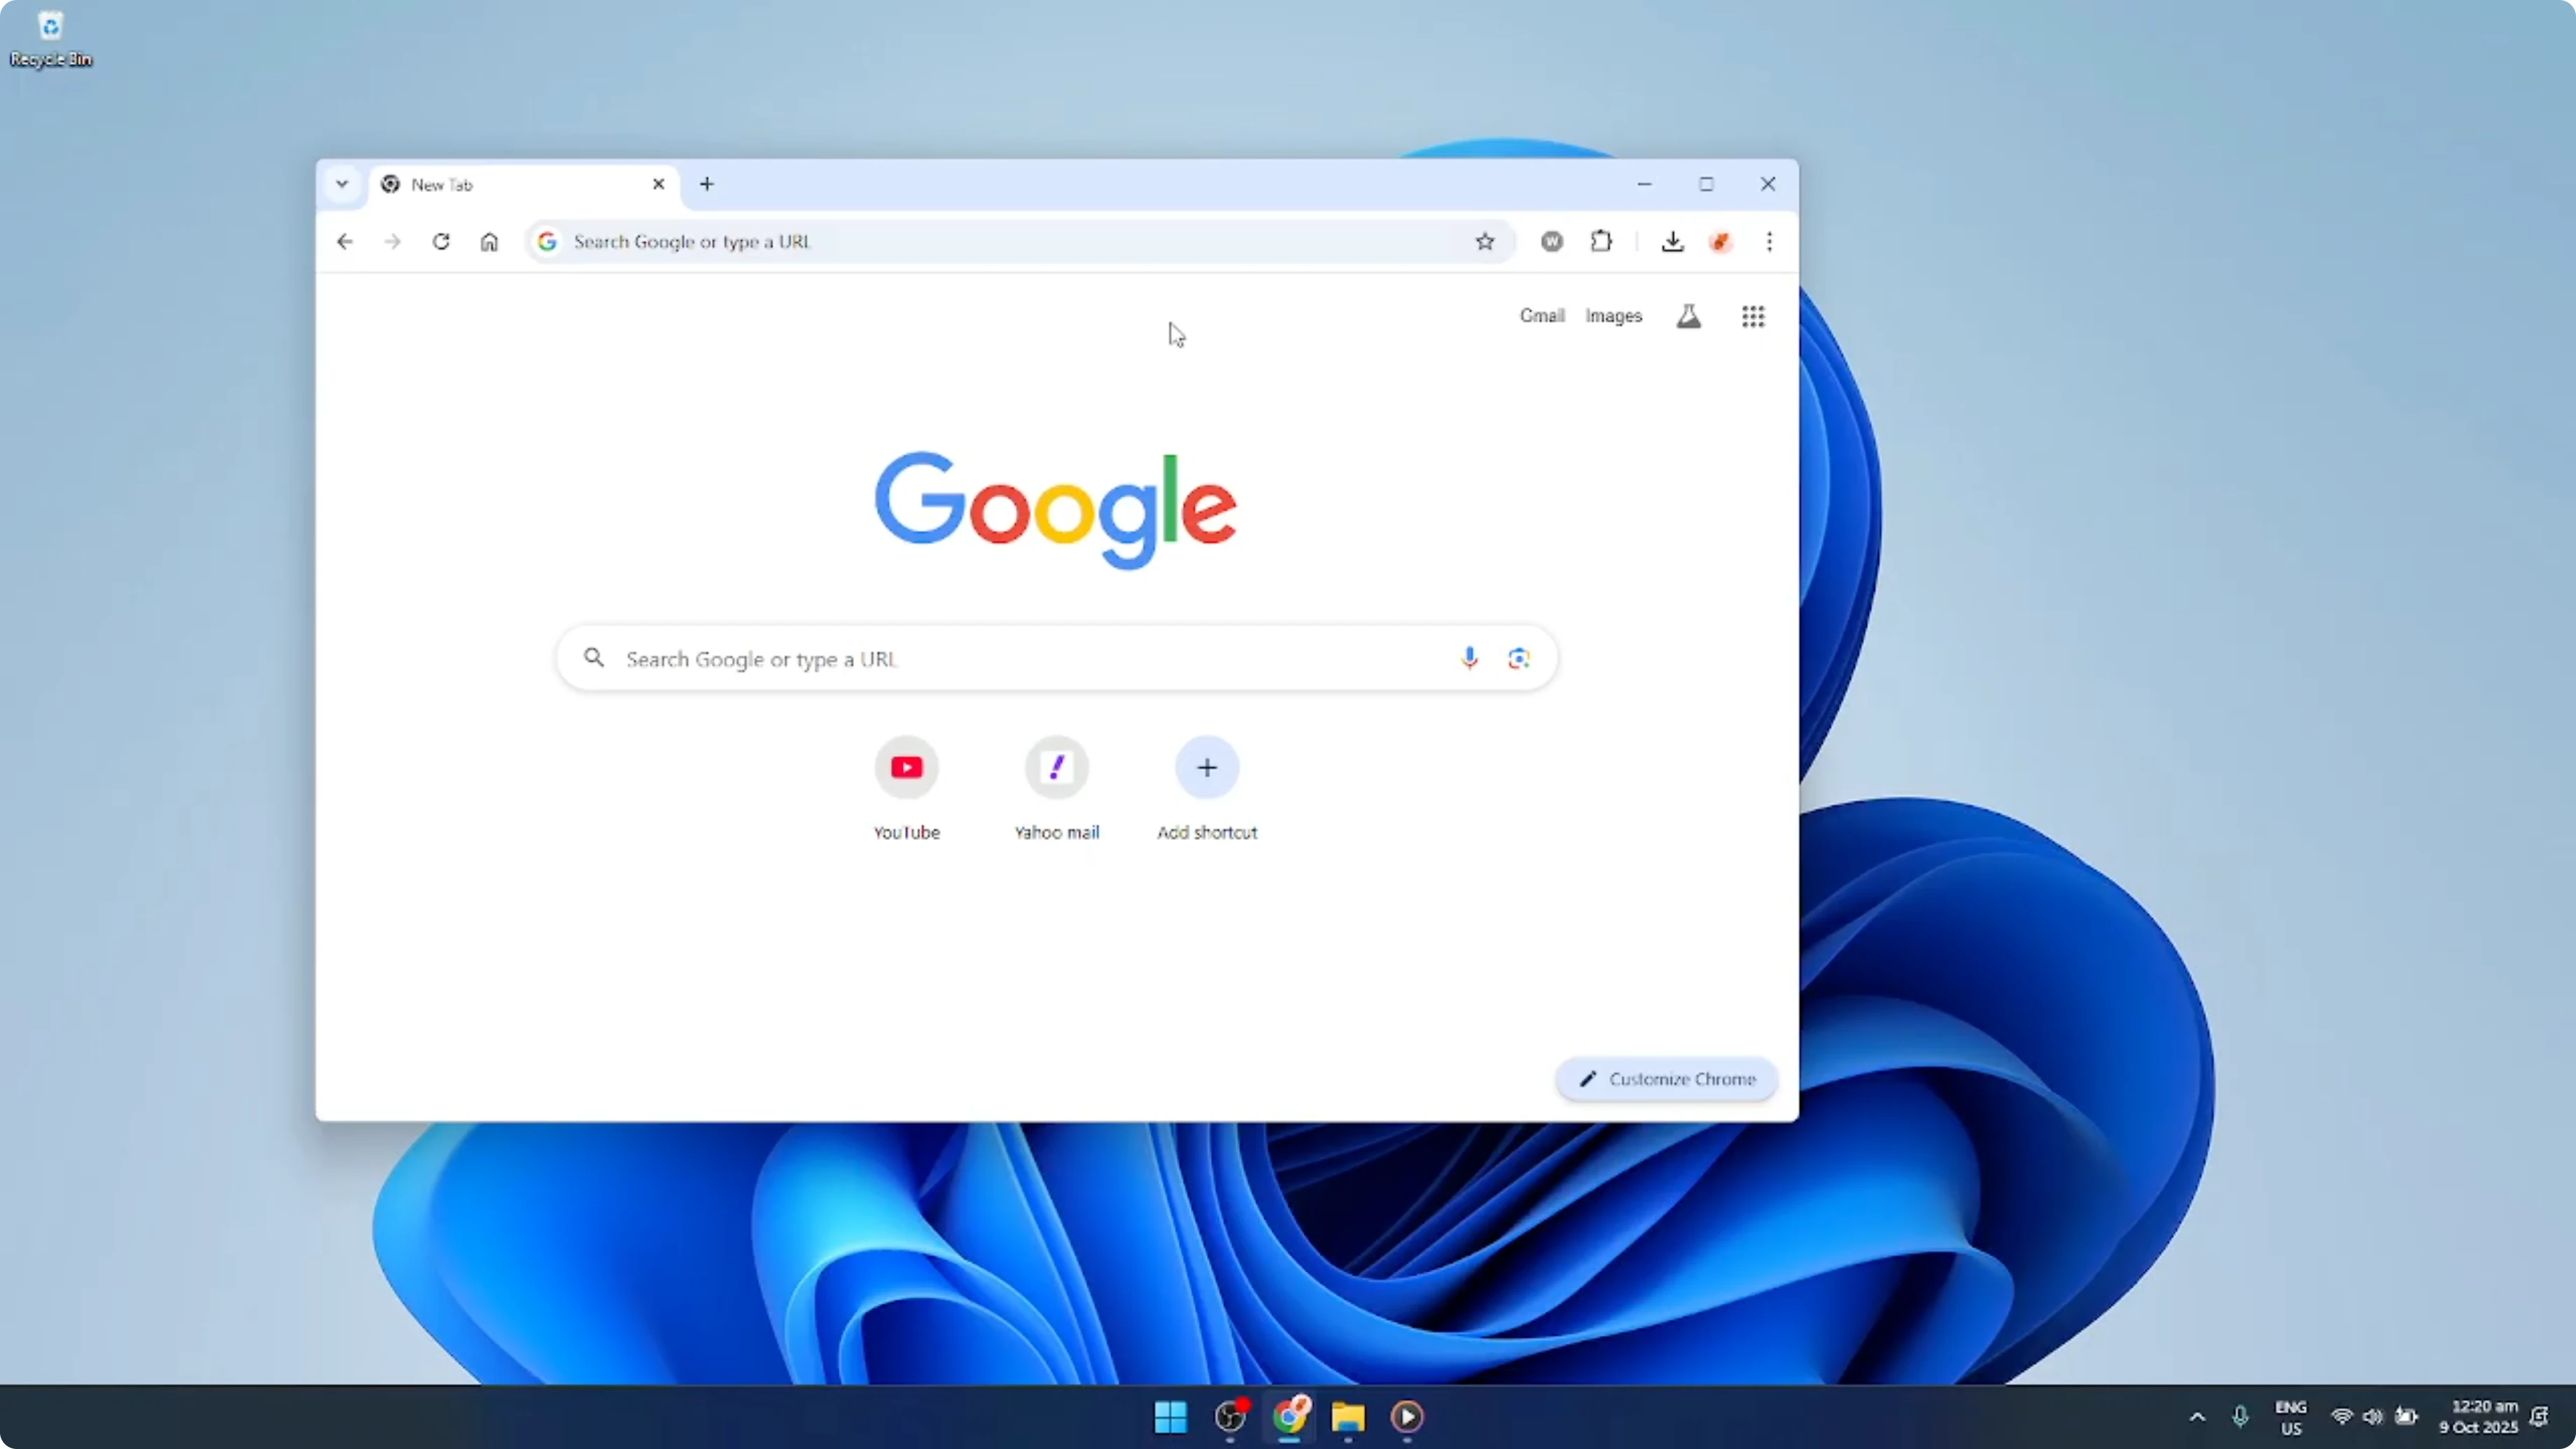Bookmark this page using the star icon
The height and width of the screenshot is (1449, 2576).
pos(1486,241)
